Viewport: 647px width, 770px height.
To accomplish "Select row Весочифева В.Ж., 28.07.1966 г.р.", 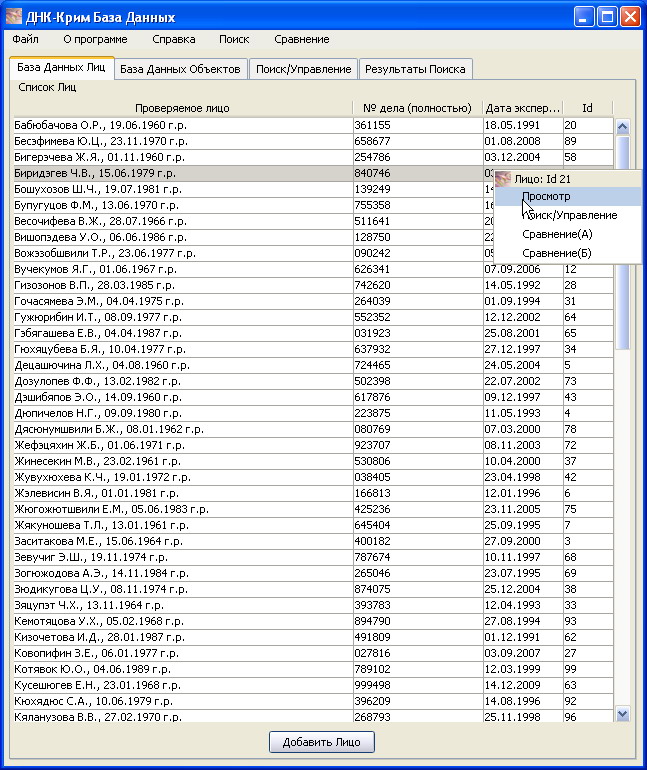I will pos(253,221).
